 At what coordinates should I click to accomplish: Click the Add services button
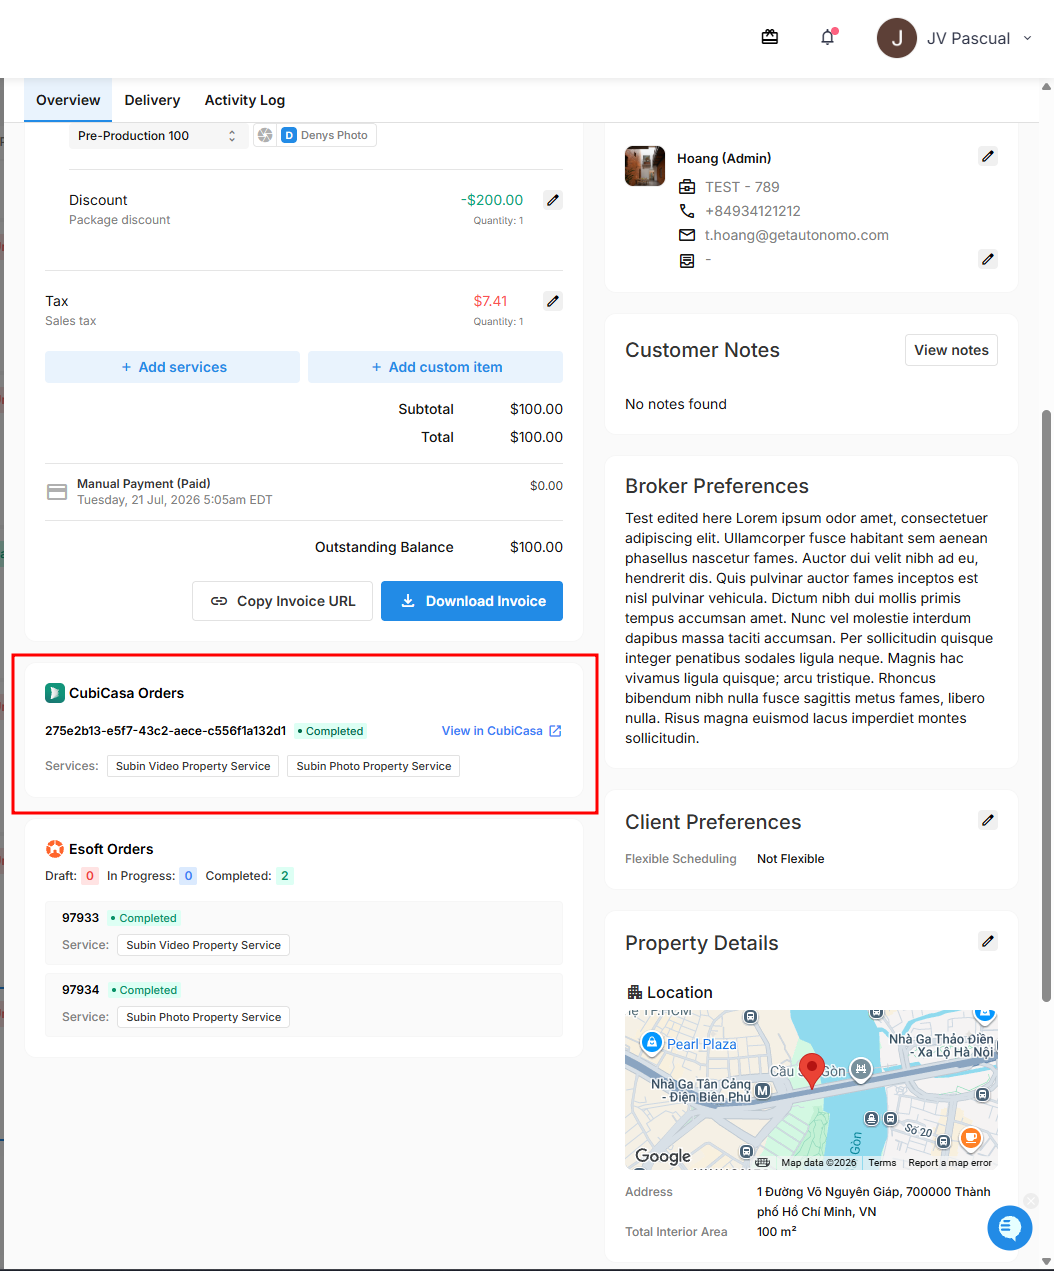tap(172, 367)
